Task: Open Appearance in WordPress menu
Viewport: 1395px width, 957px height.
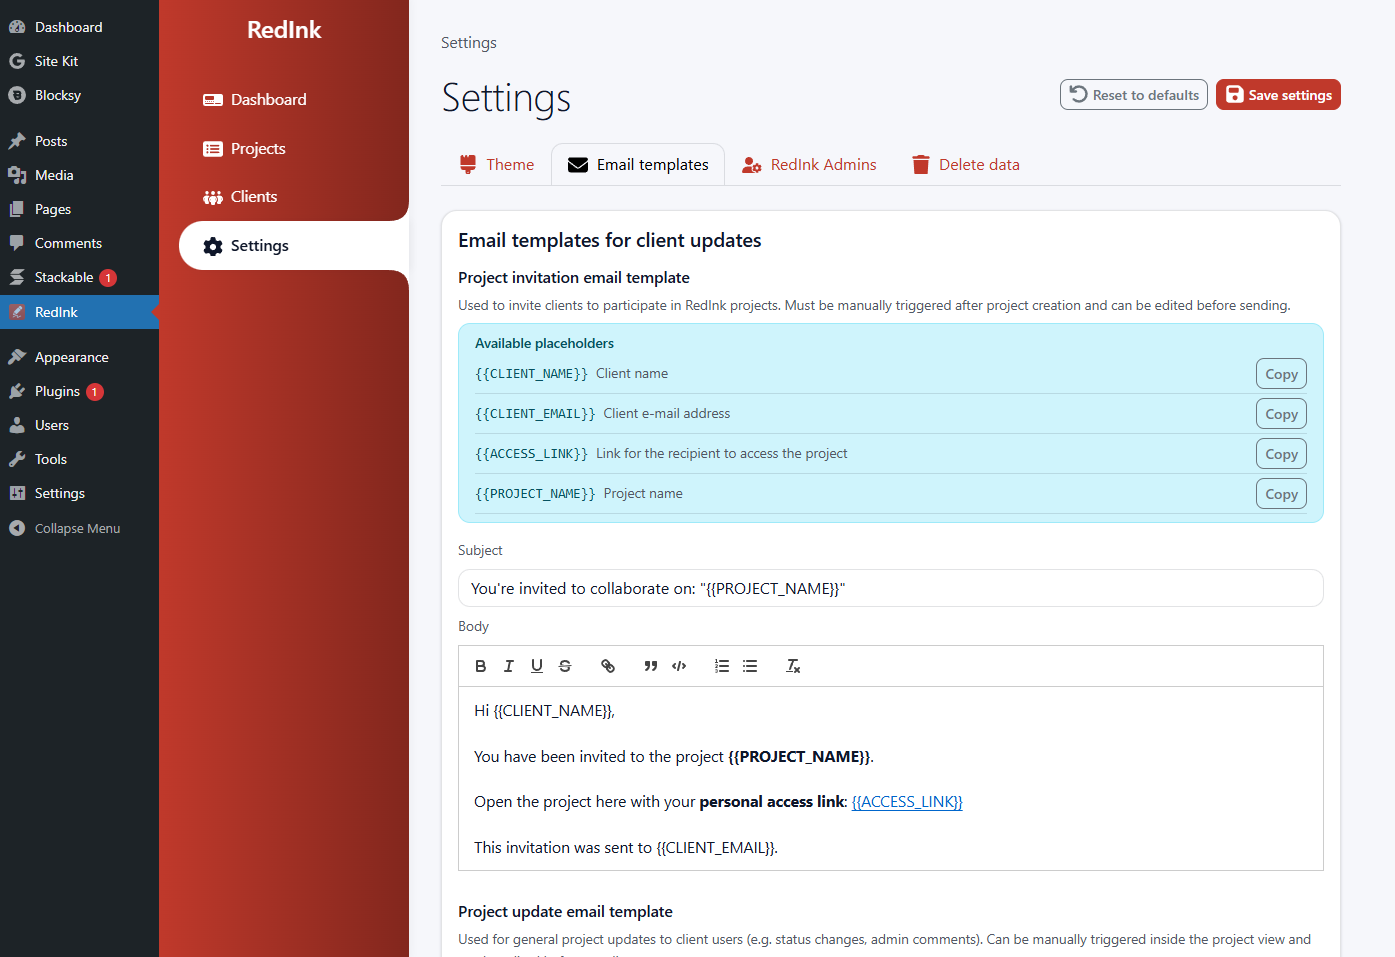Action: point(79,357)
